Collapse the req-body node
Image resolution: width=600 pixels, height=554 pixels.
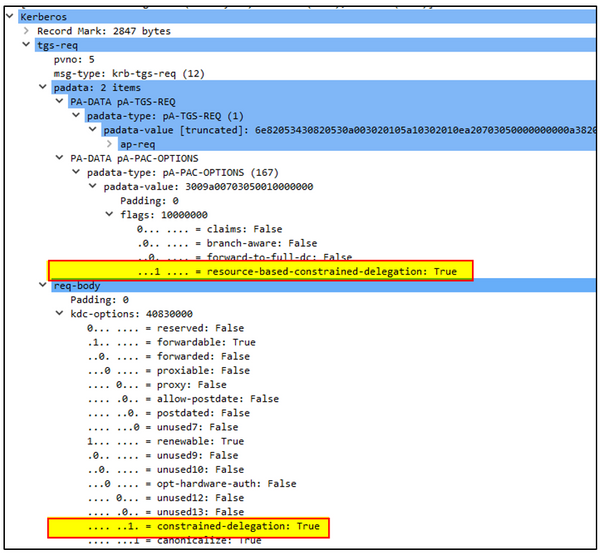coord(42,285)
